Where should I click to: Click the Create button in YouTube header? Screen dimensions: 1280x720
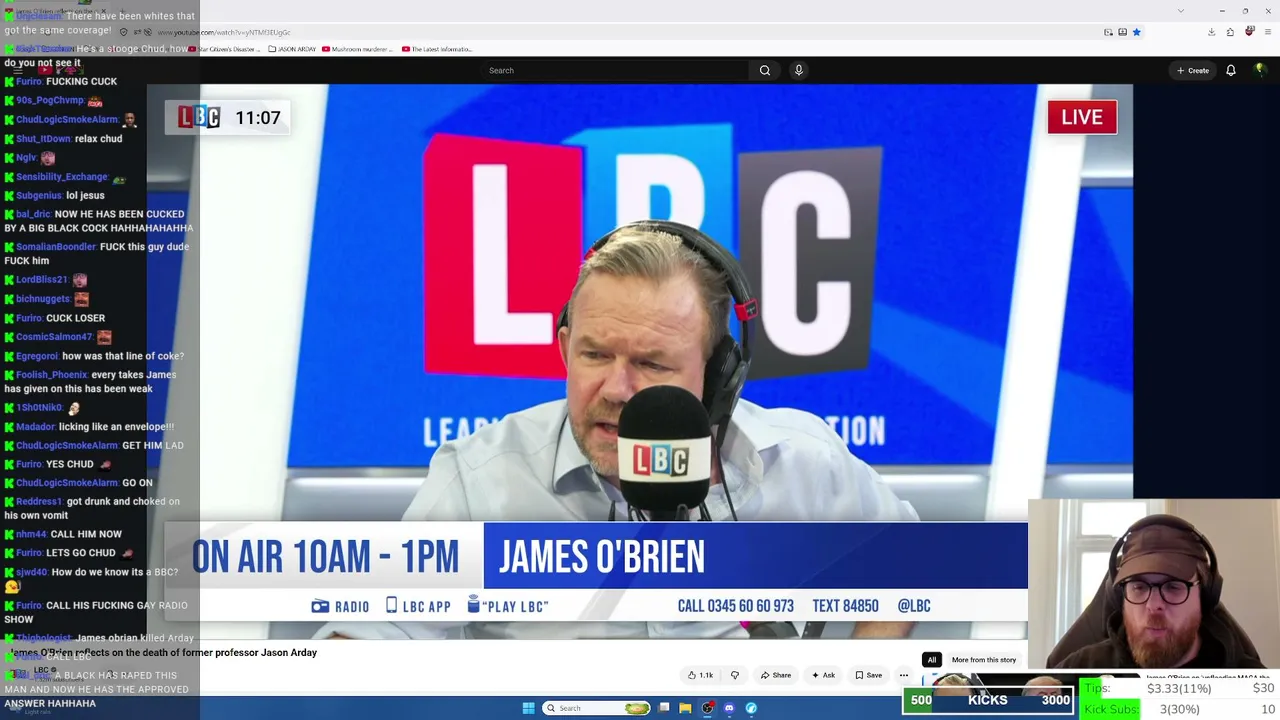[x=1193, y=70]
